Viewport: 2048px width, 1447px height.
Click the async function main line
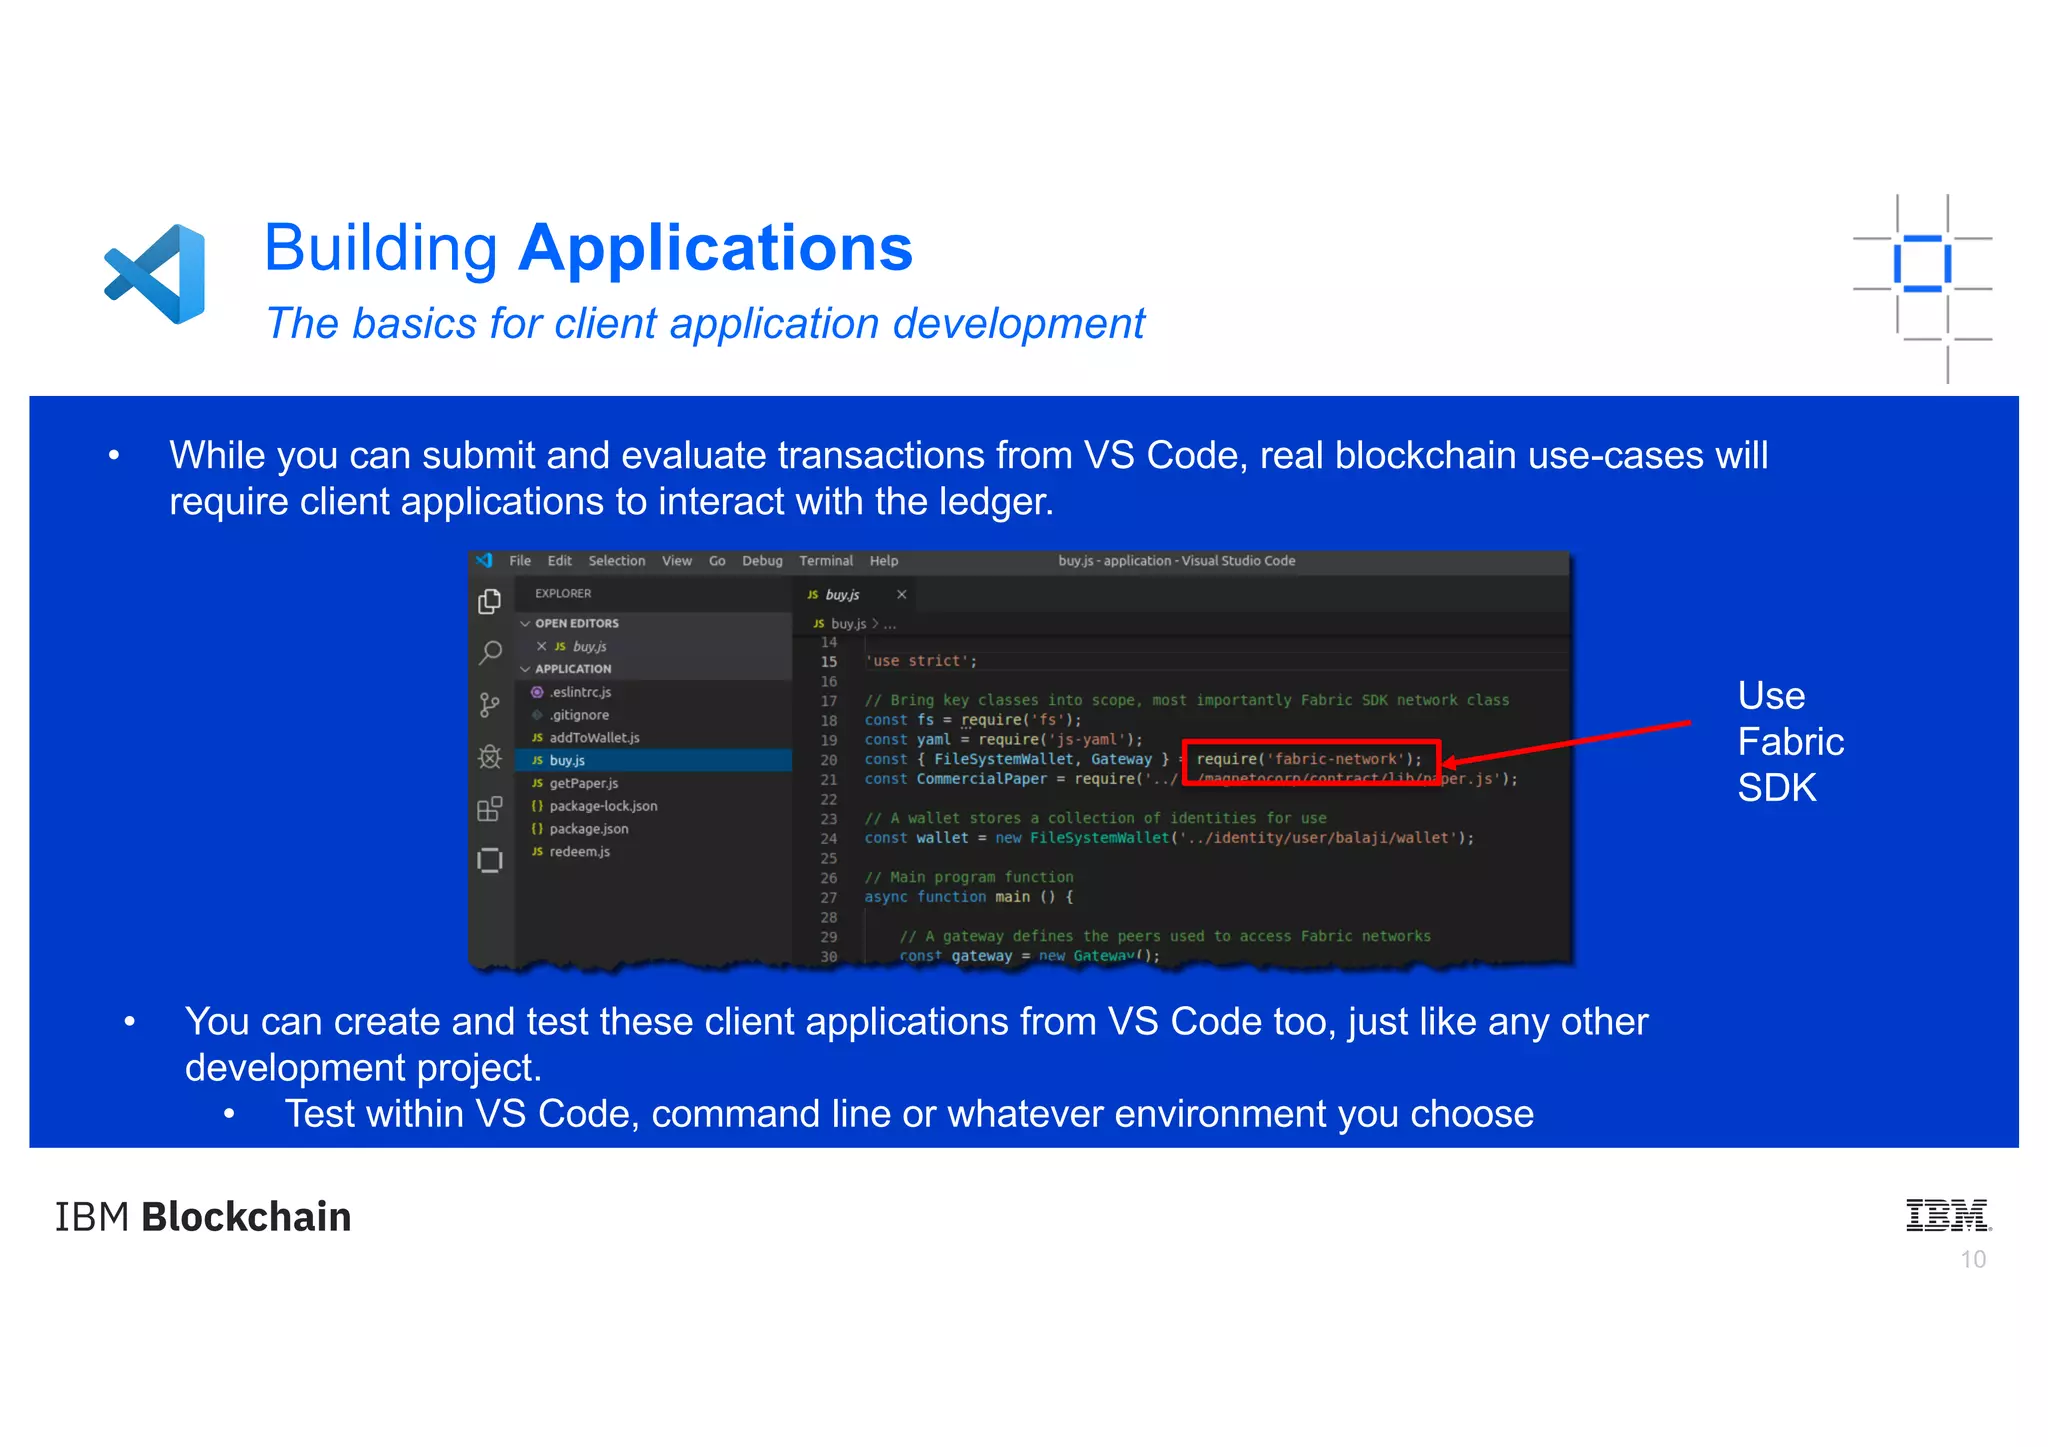pyautogui.click(x=969, y=897)
